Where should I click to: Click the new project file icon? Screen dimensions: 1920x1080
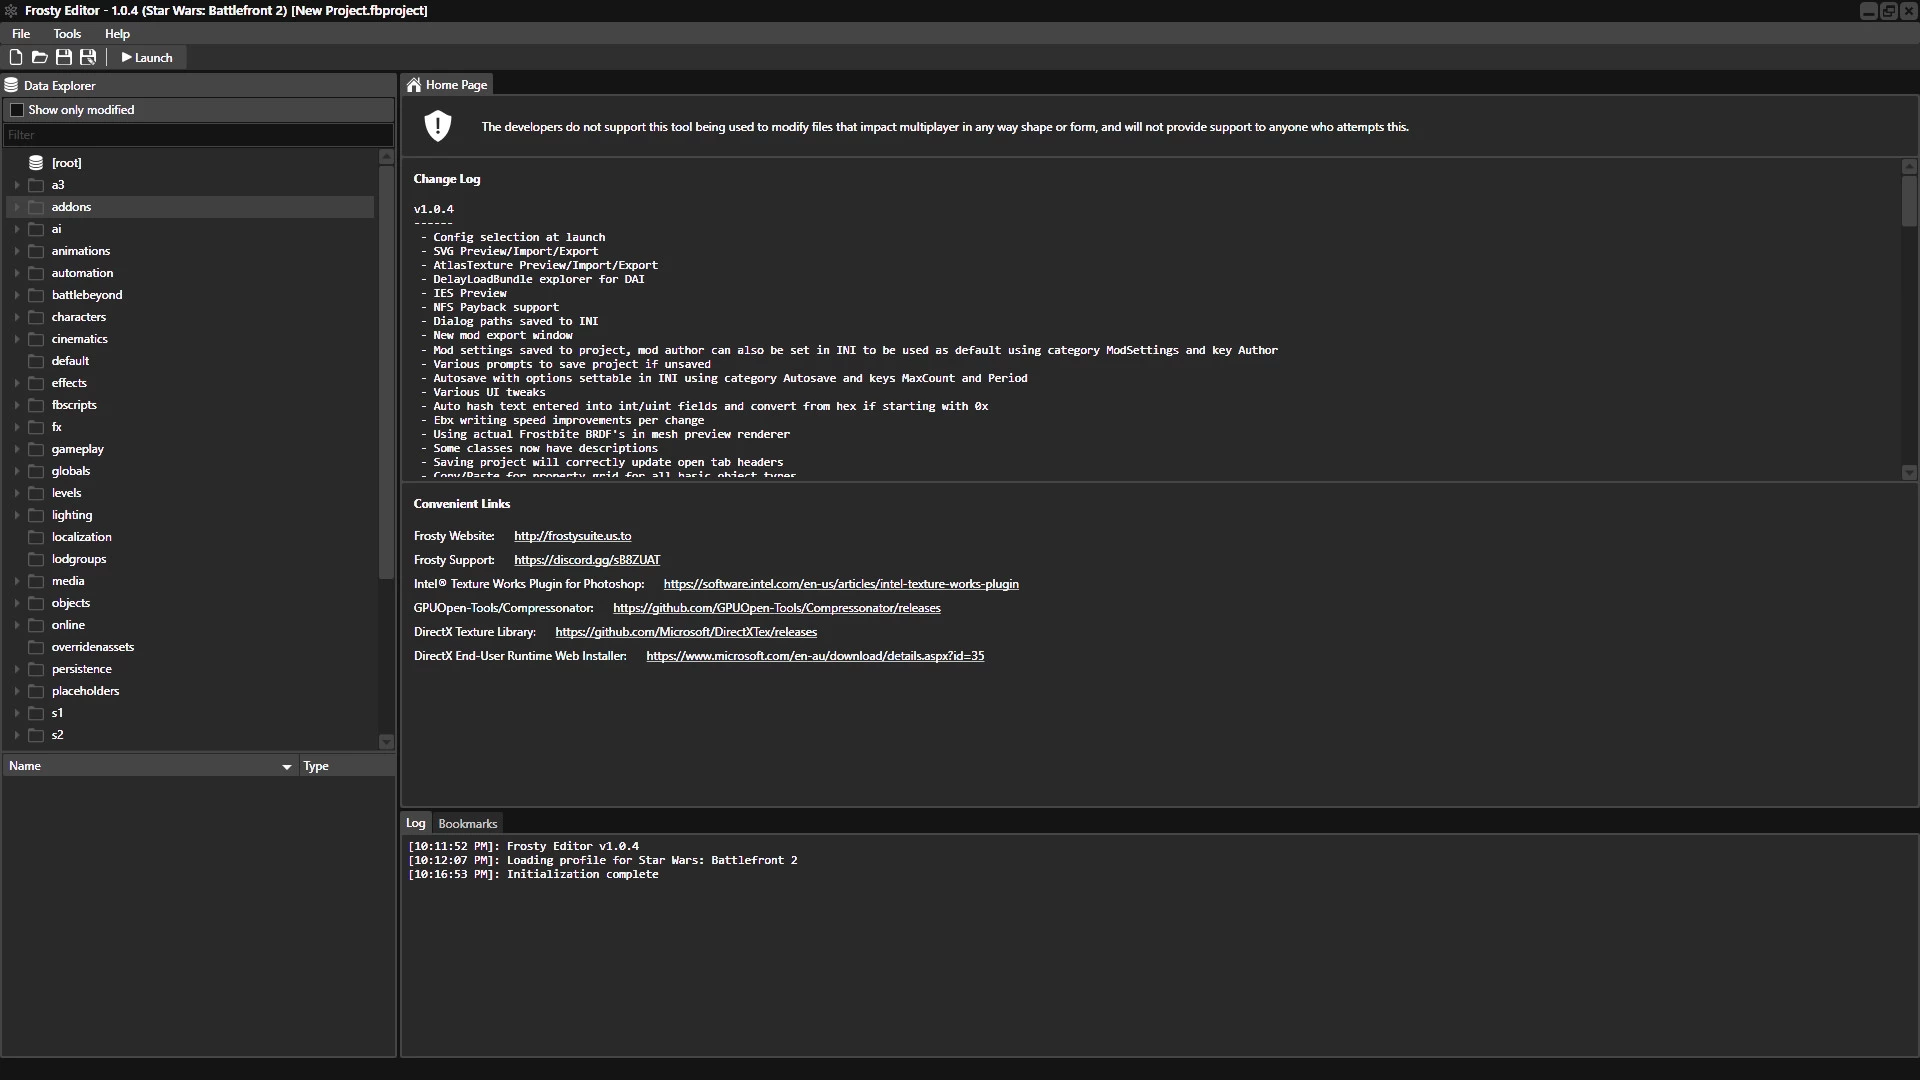(16, 57)
